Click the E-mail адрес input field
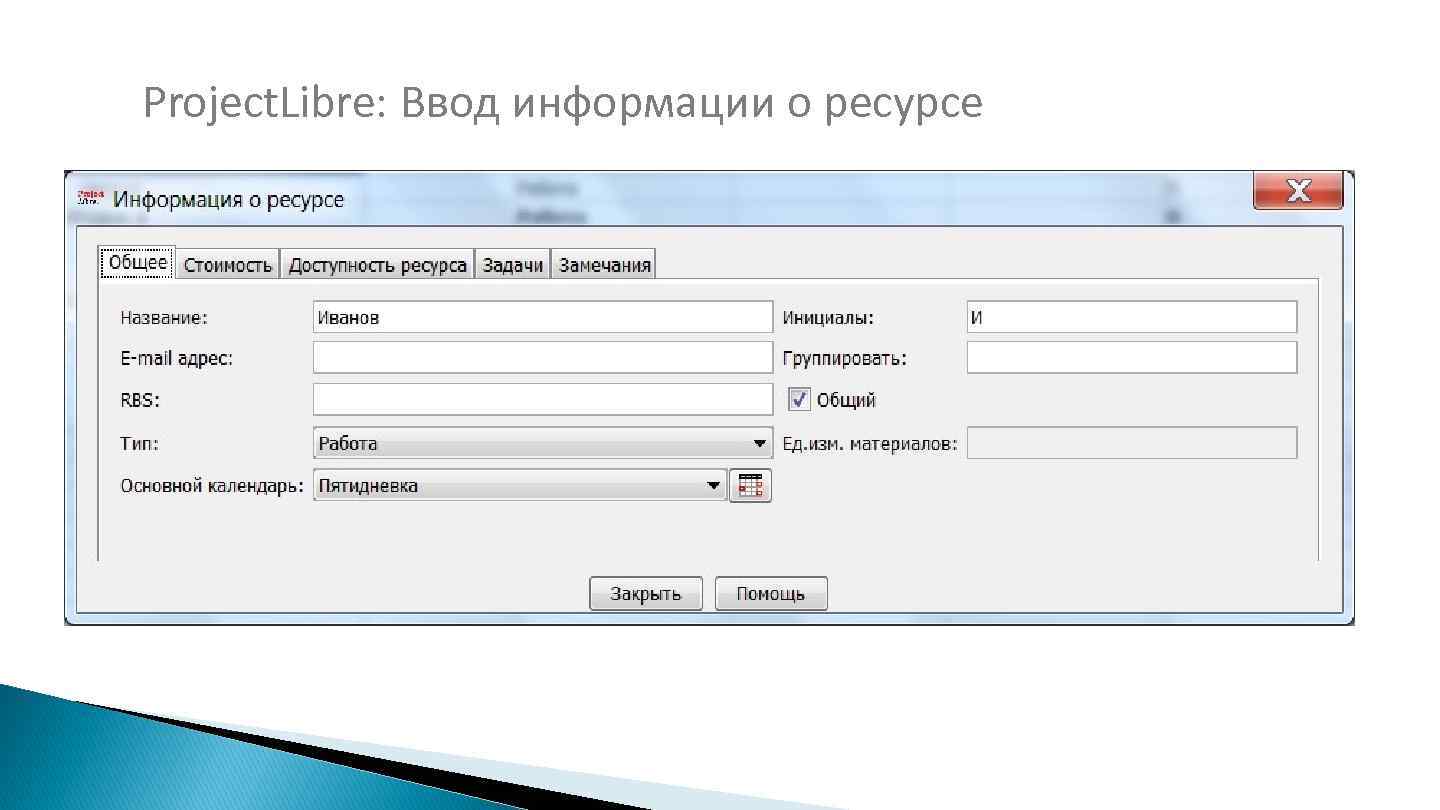This screenshot has height=810, width=1440. [543, 358]
